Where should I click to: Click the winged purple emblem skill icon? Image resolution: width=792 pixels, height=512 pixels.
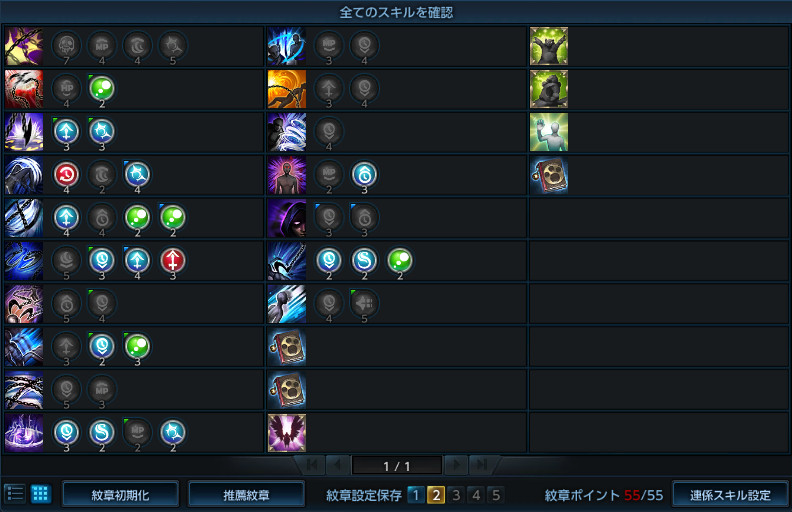(287, 433)
